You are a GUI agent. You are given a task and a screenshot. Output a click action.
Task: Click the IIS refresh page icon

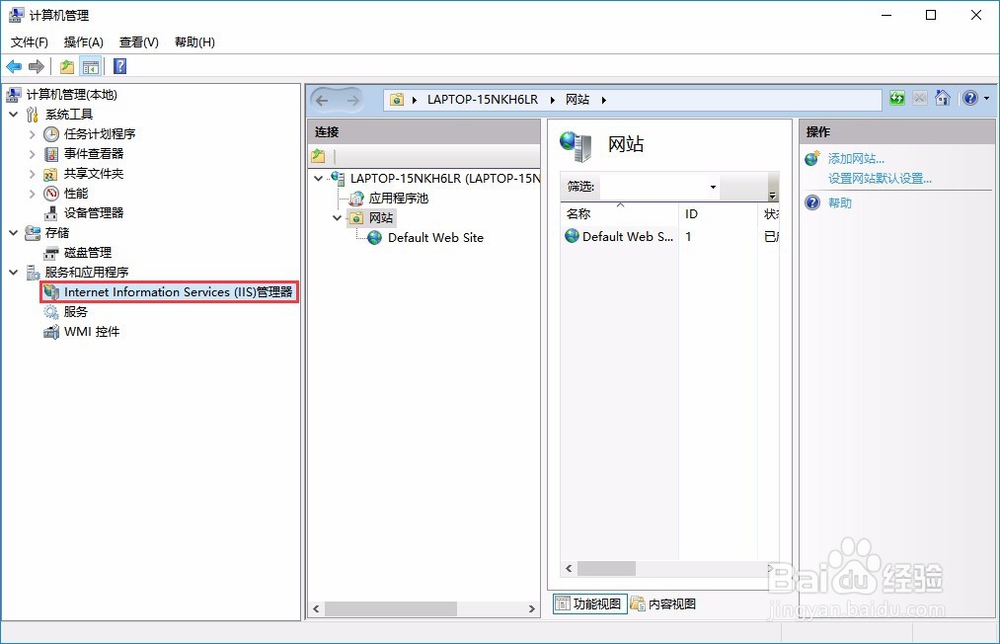(897, 98)
